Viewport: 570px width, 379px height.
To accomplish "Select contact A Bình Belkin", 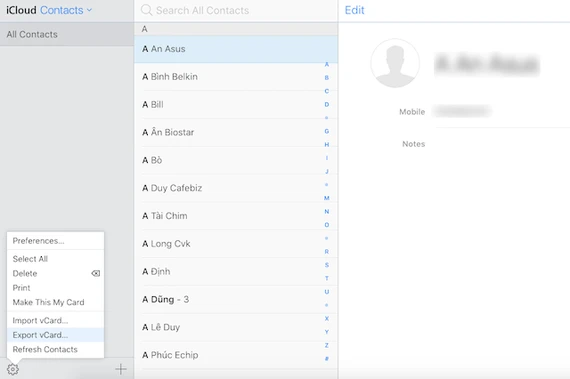I will pyautogui.click(x=236, y=77).
